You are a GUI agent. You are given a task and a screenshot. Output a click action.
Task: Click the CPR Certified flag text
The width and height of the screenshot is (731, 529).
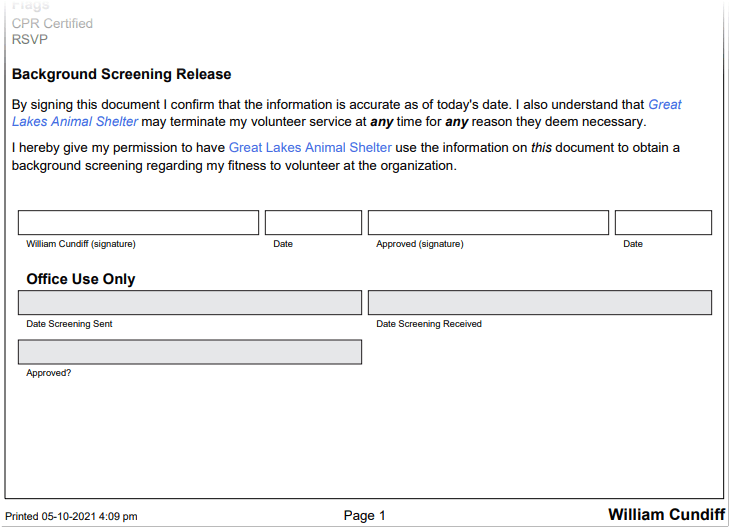point(52,23)
